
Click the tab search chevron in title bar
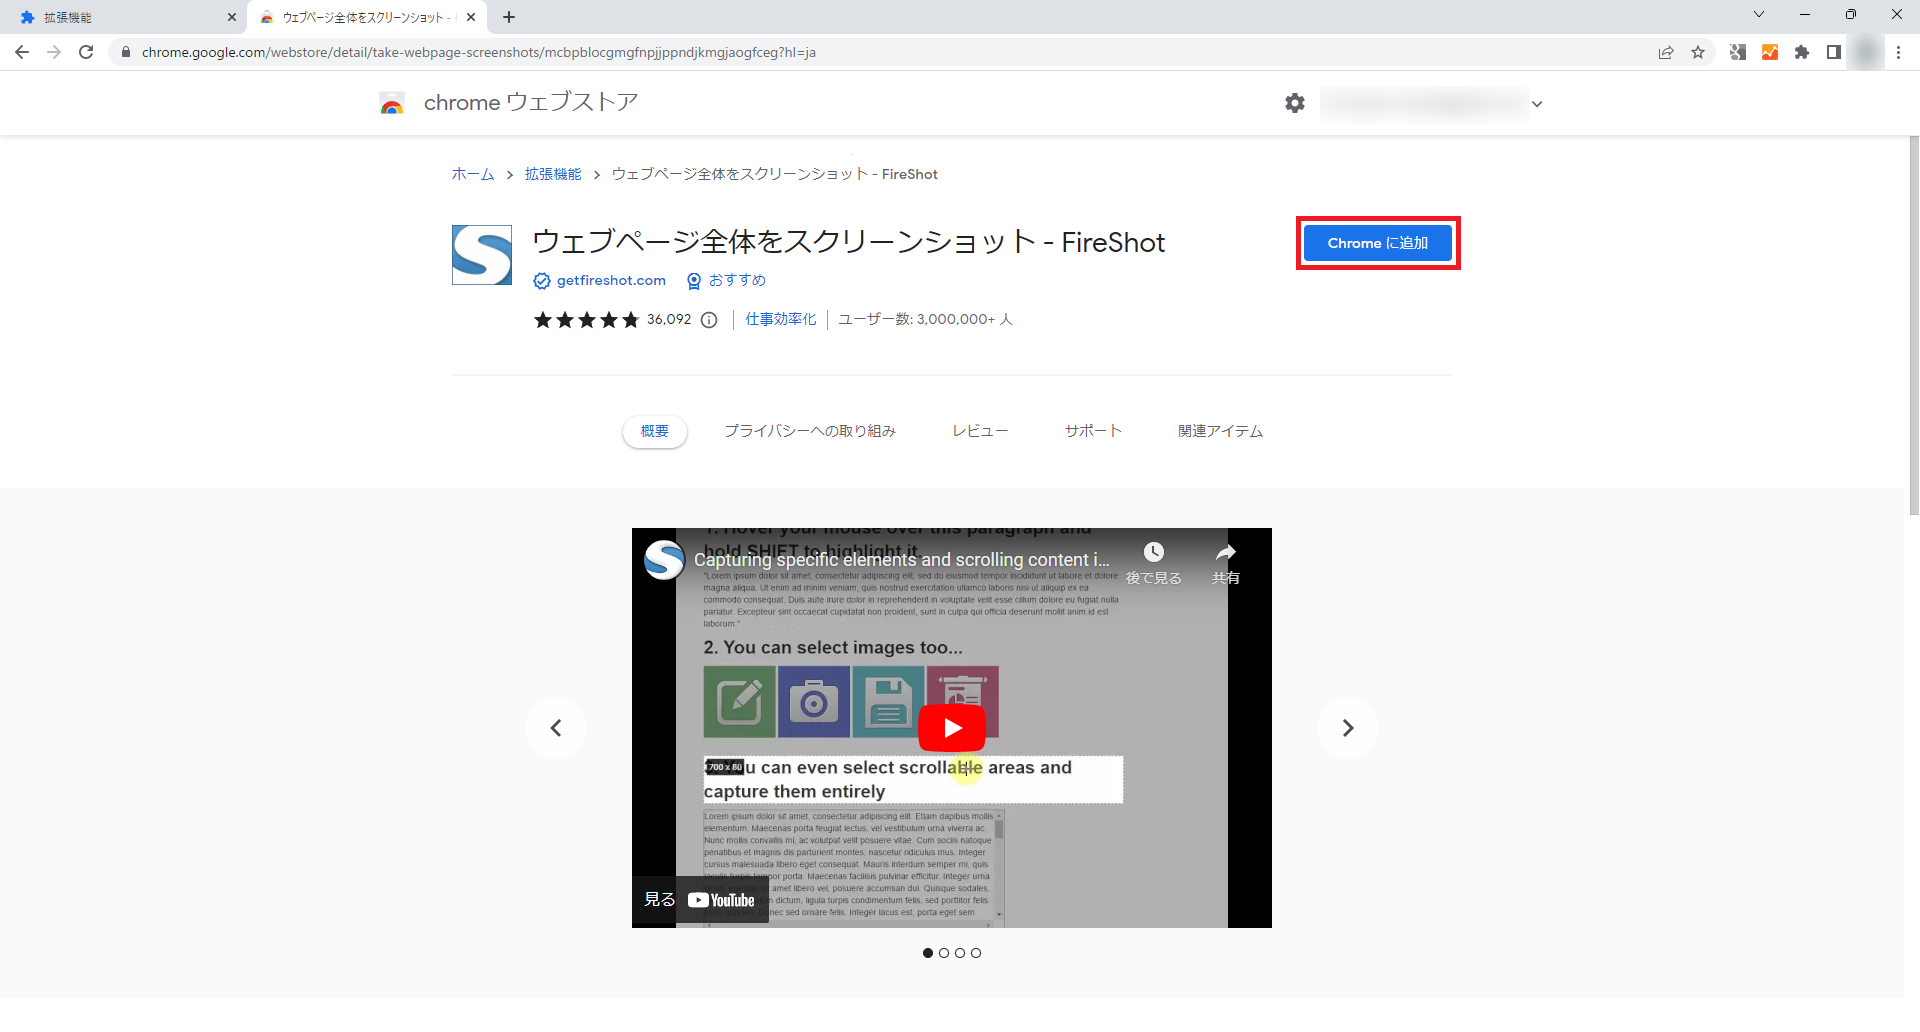pyautogui.click(x=1759, y=15)
